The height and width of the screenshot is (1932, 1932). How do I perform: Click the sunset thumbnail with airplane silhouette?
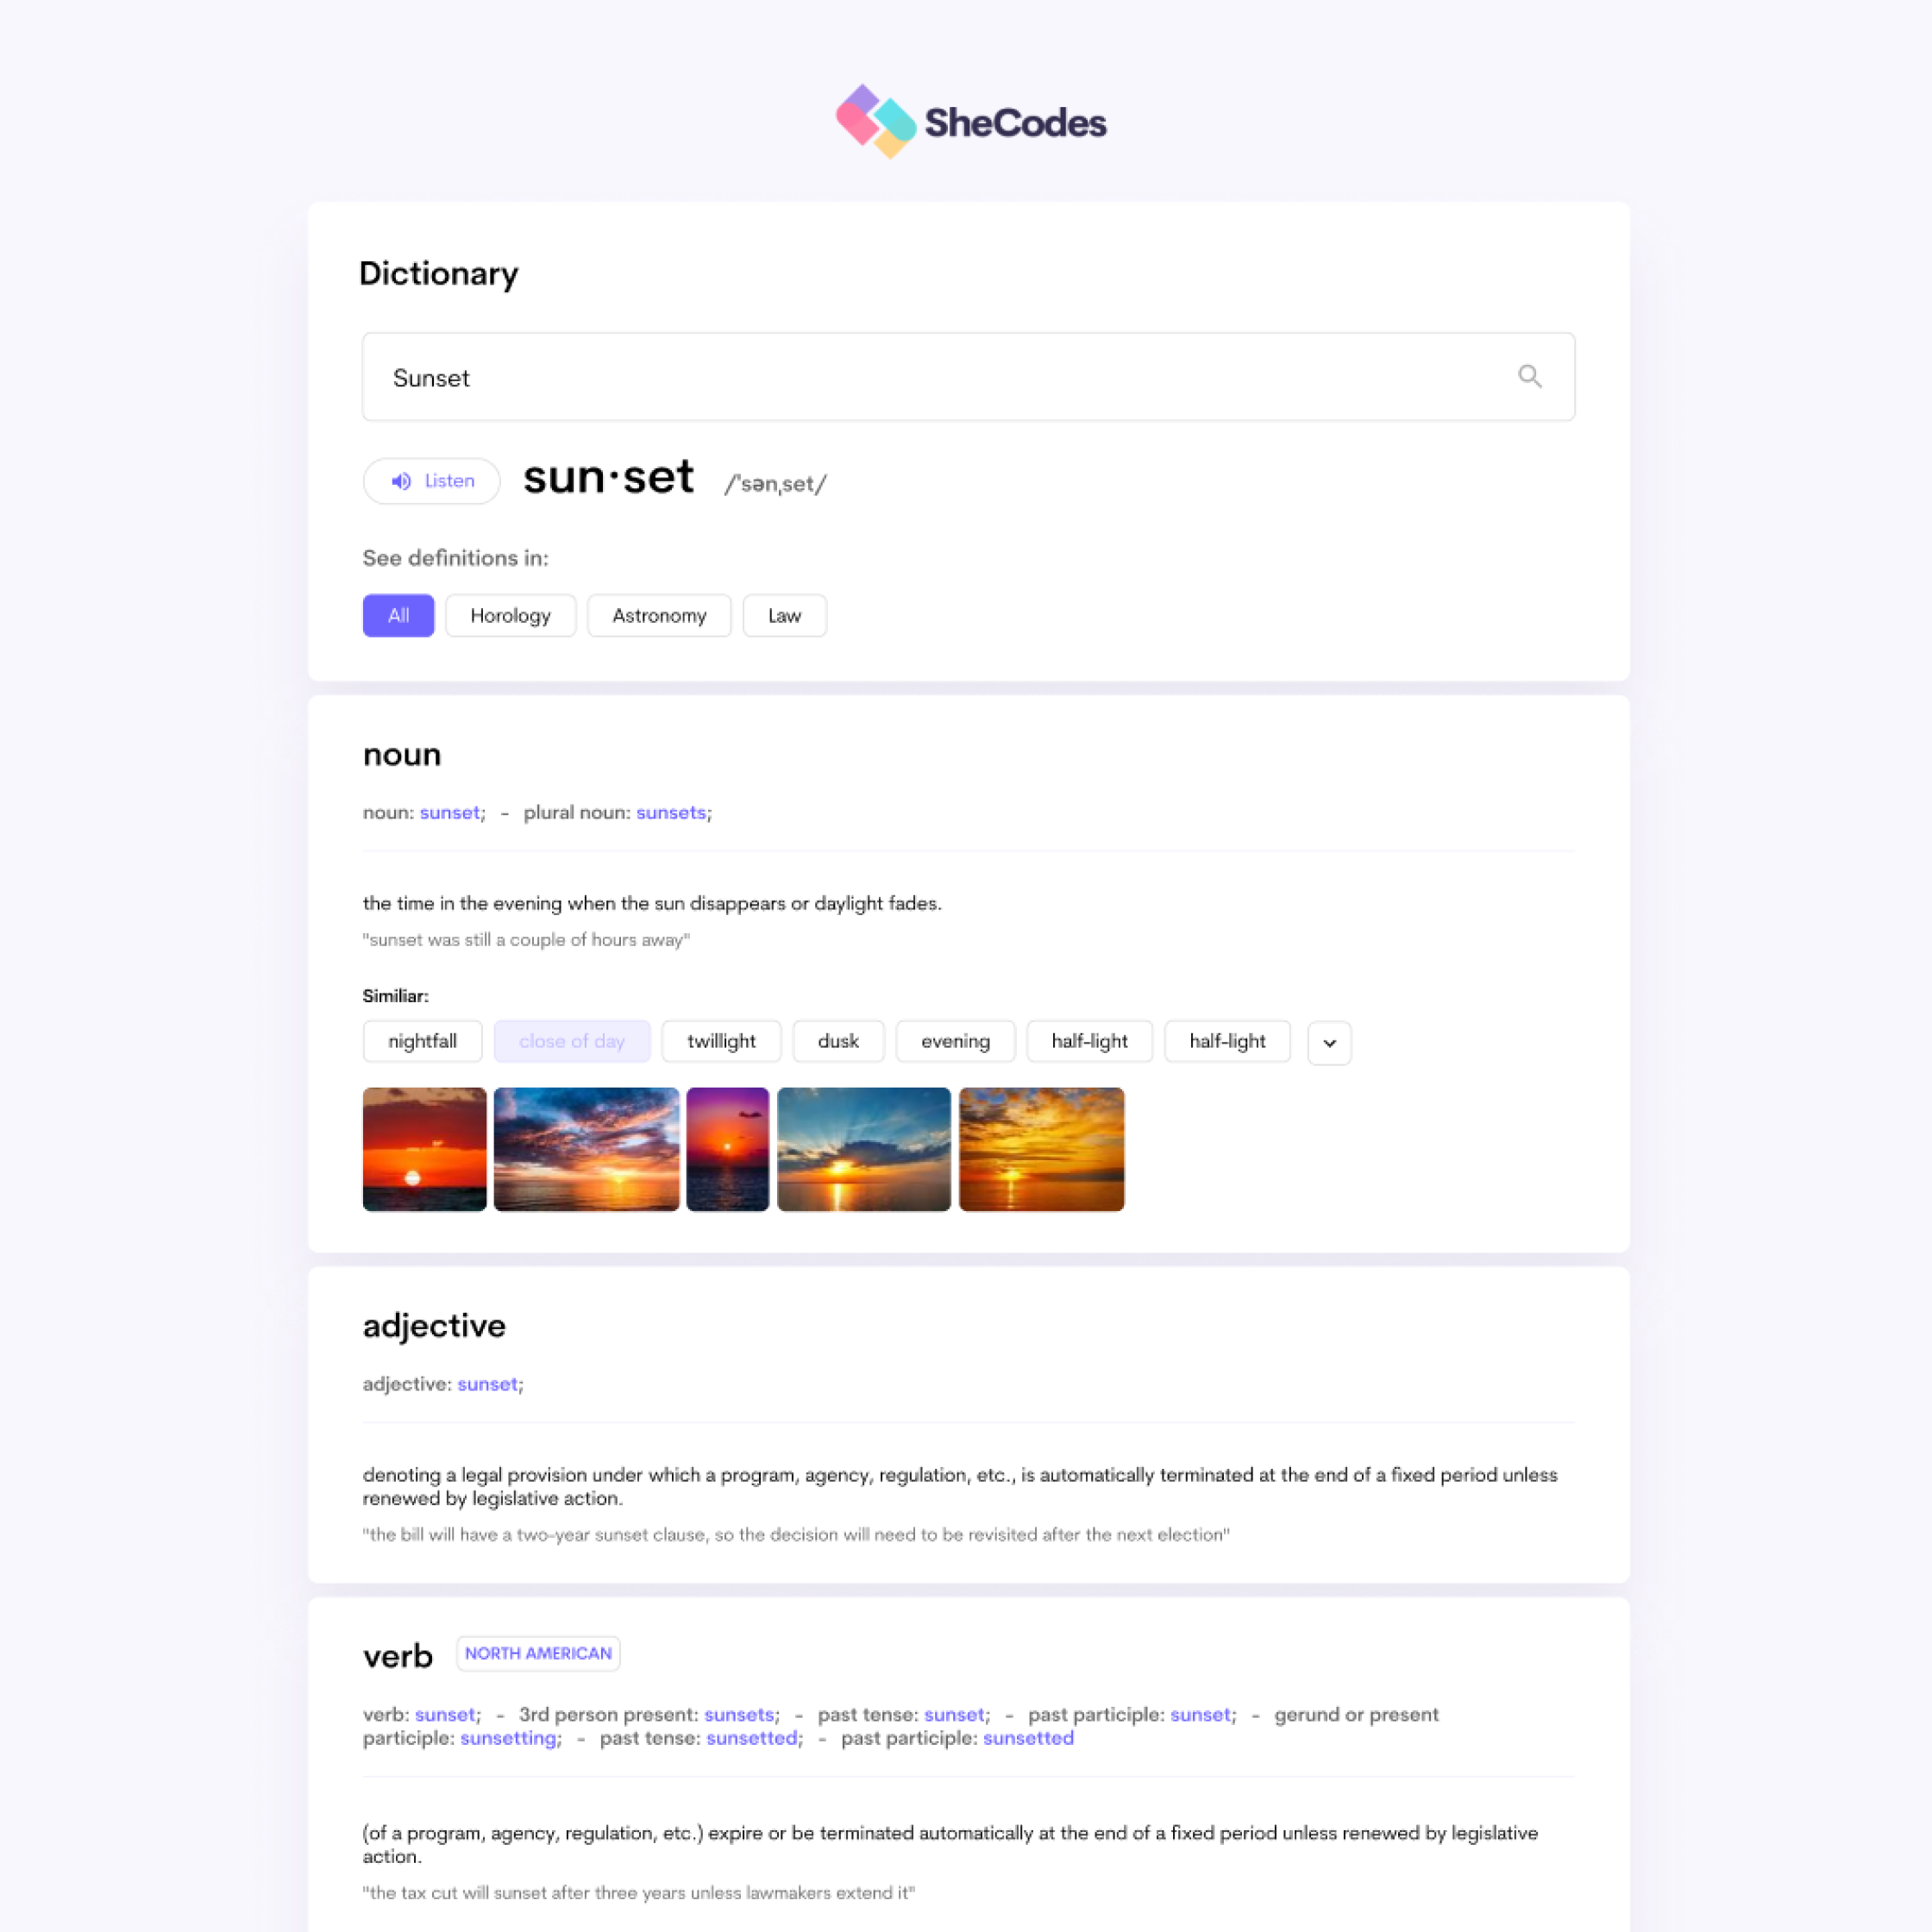[727, 1148]
